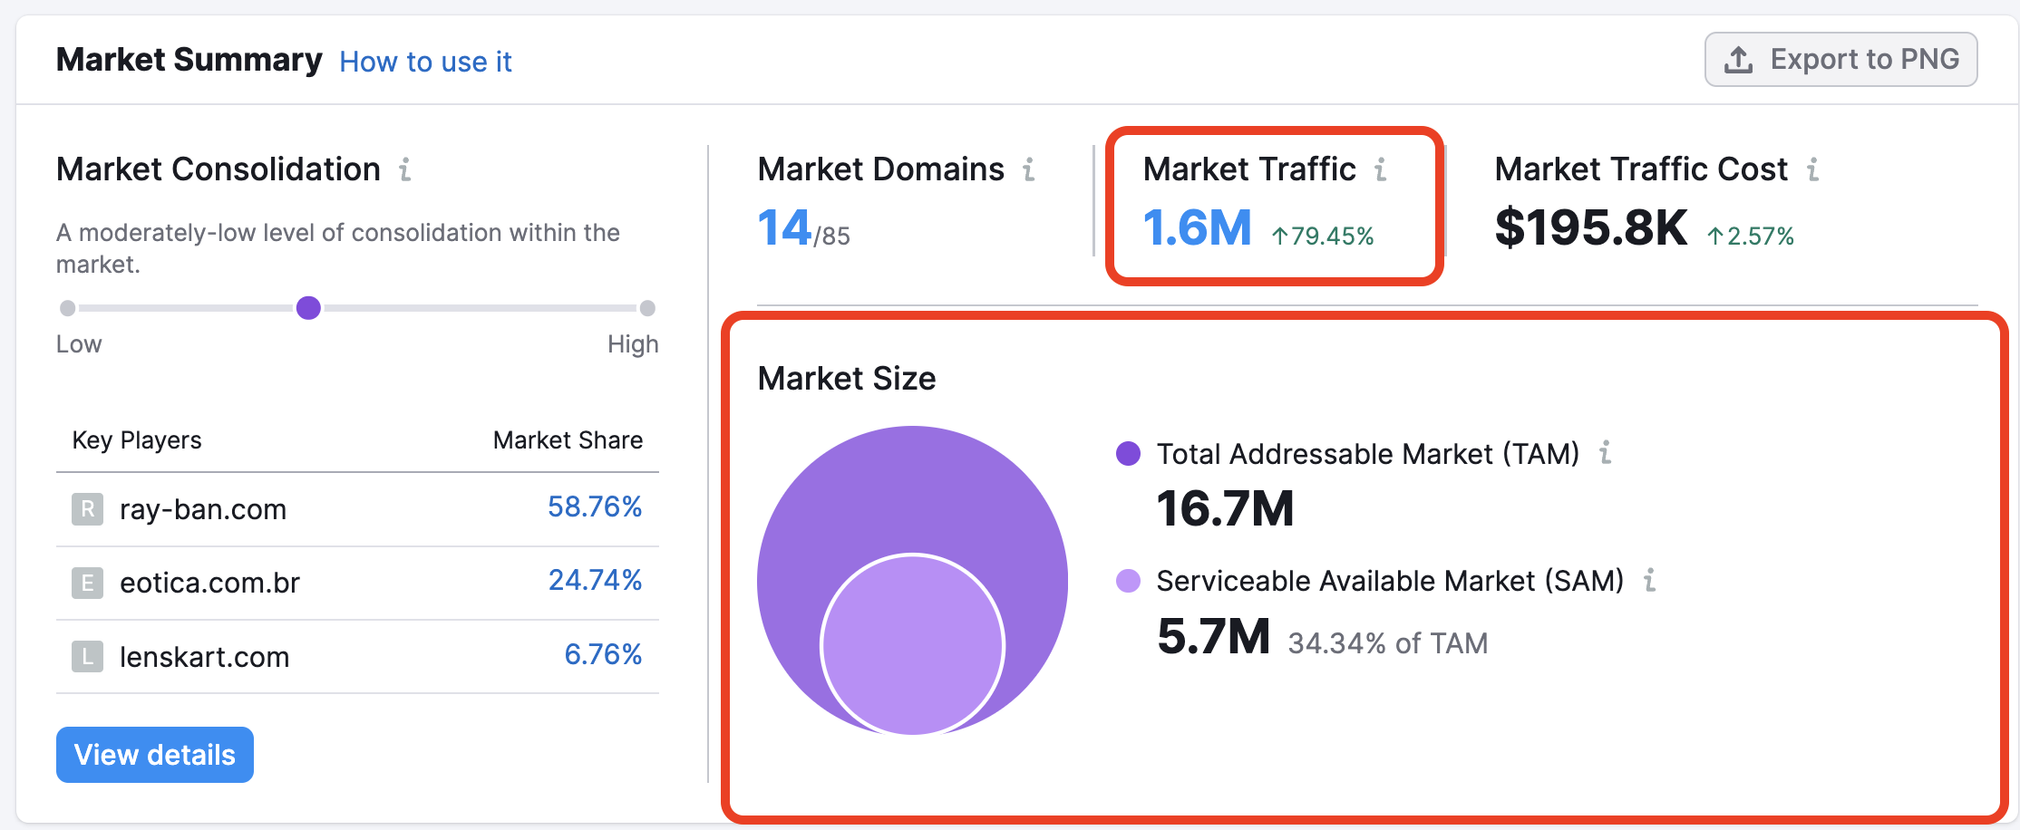Click the ray-ban.com favicon icon
Screen dimensions: 2020x830
[x=87, y=509]
